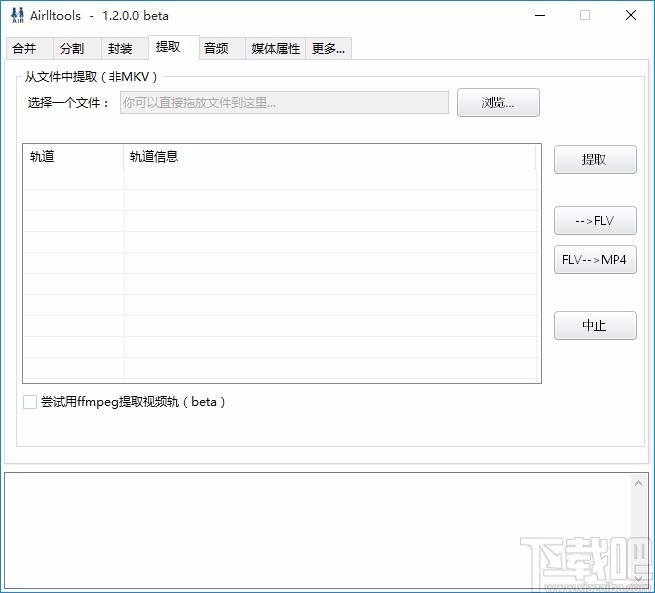Stop processing with the 中止 button
This screenshot has width=655, height=593.
(595, 325)
